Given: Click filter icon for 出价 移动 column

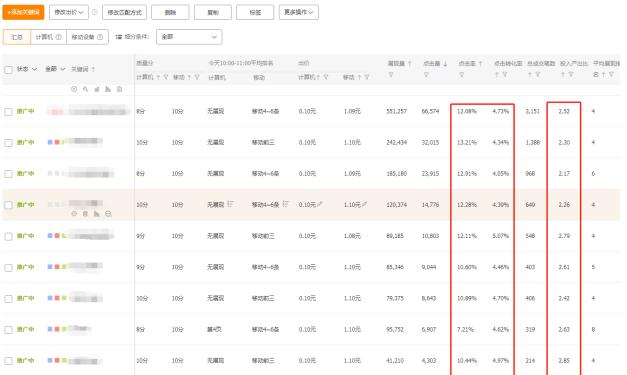Looking at the screenshot, I should 367,77.
